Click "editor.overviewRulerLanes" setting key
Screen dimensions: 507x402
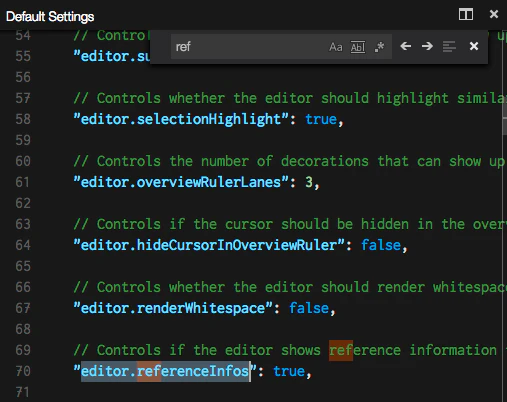[181, 182]
